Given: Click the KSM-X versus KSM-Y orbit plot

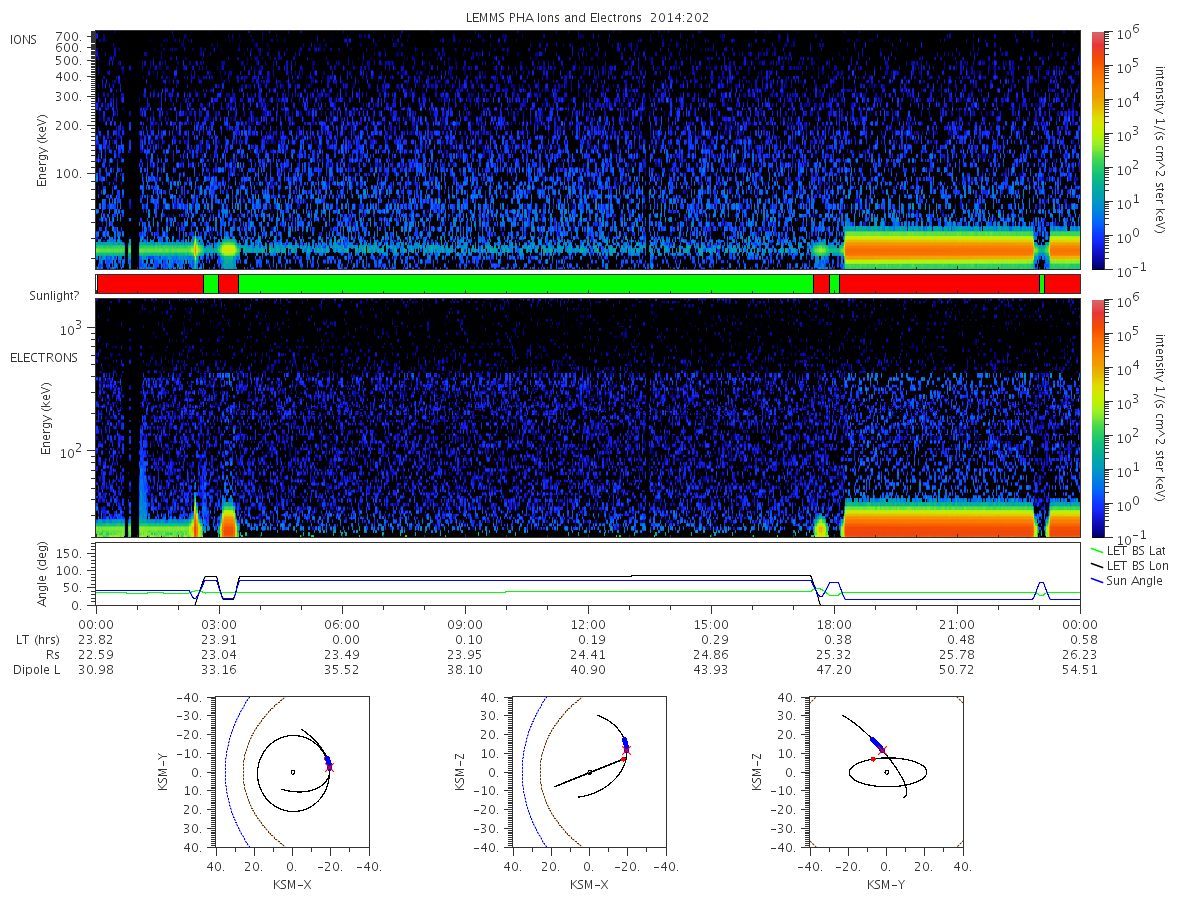Looking at the screenshot, I should pyautogui.click(x=291, y=772).
